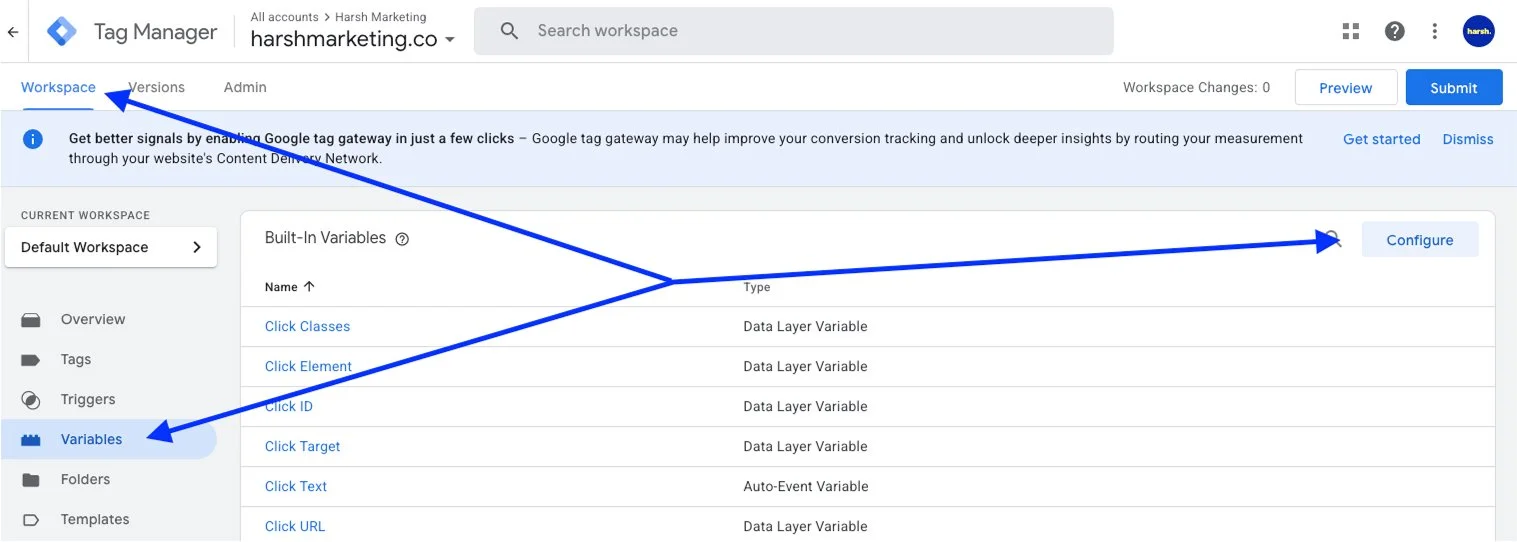Open the help question mark menu
Screen dimensions: 1517x542
(x=1394, y=31)
